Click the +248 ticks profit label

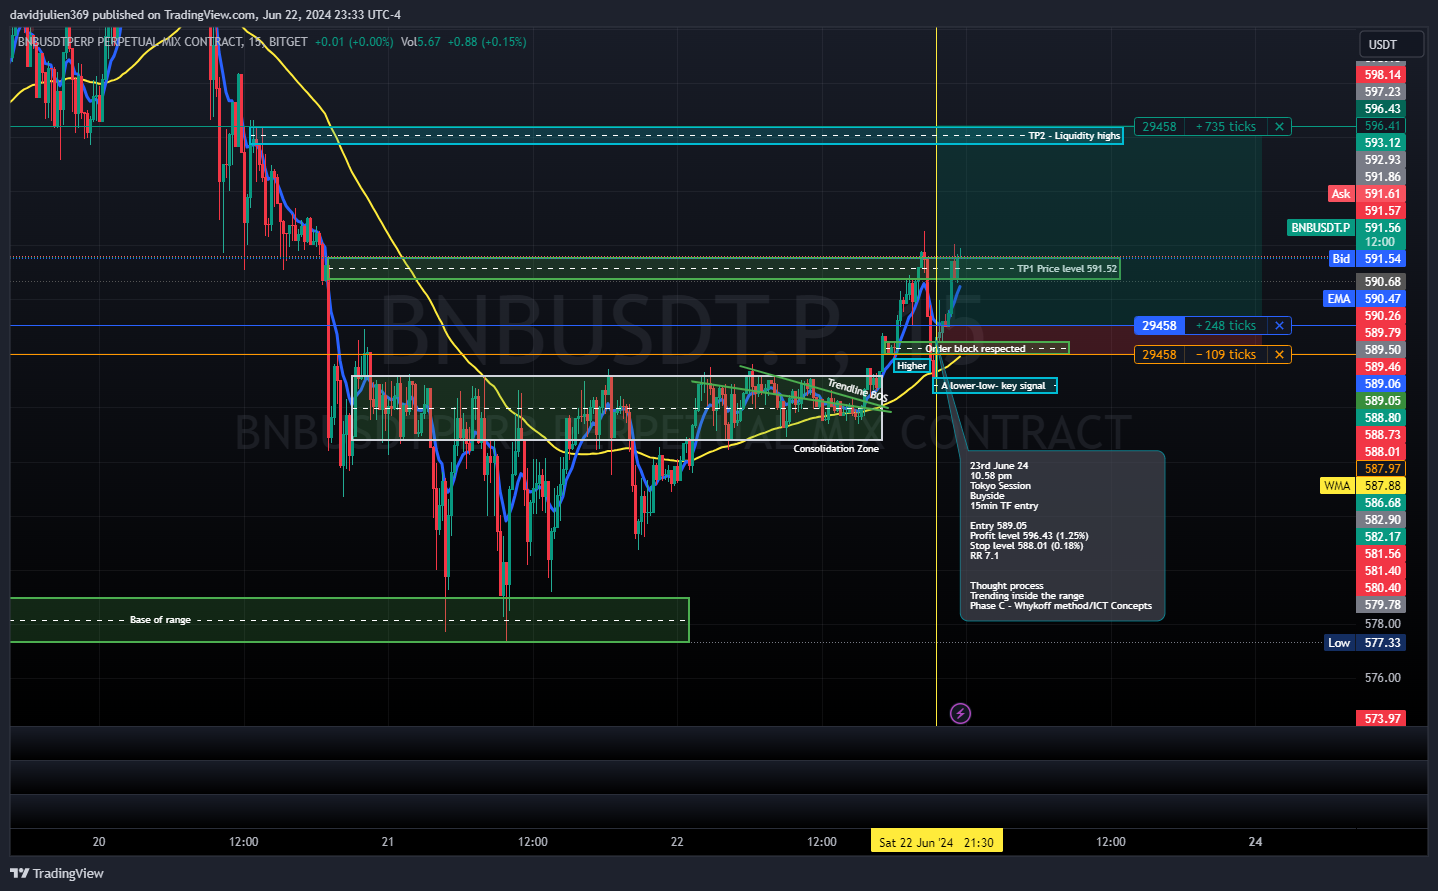pyautogui.click(x=1225, y=326)
